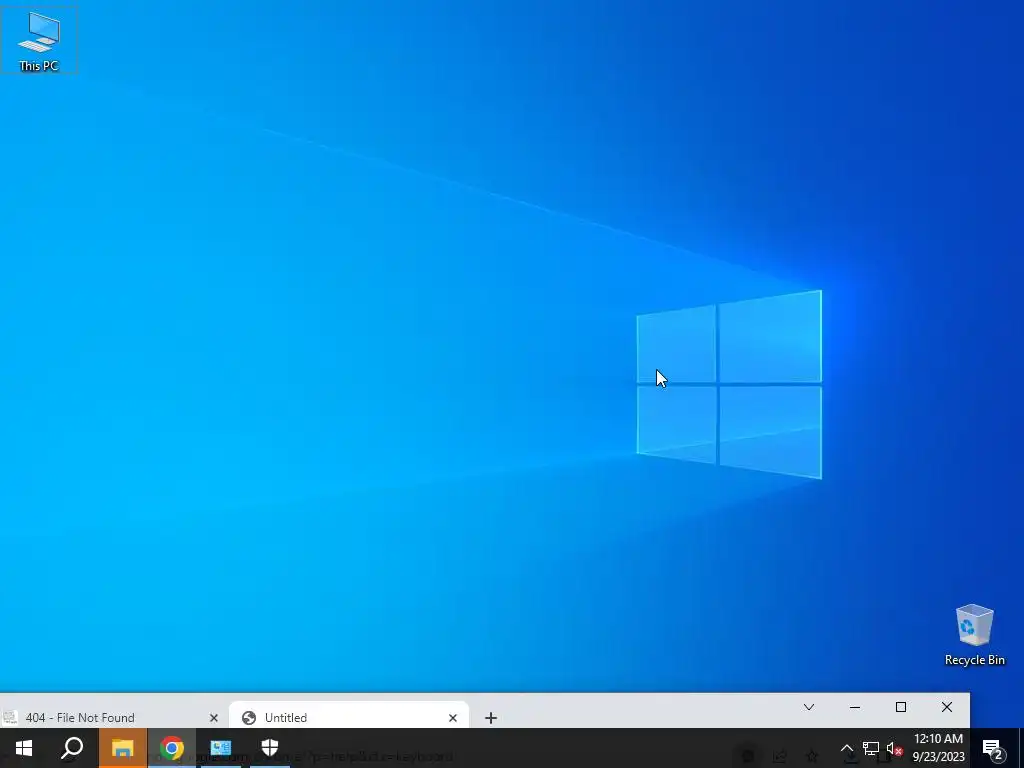
Task: Select the This PC desktop icon
Action: [x=39, y=40]
